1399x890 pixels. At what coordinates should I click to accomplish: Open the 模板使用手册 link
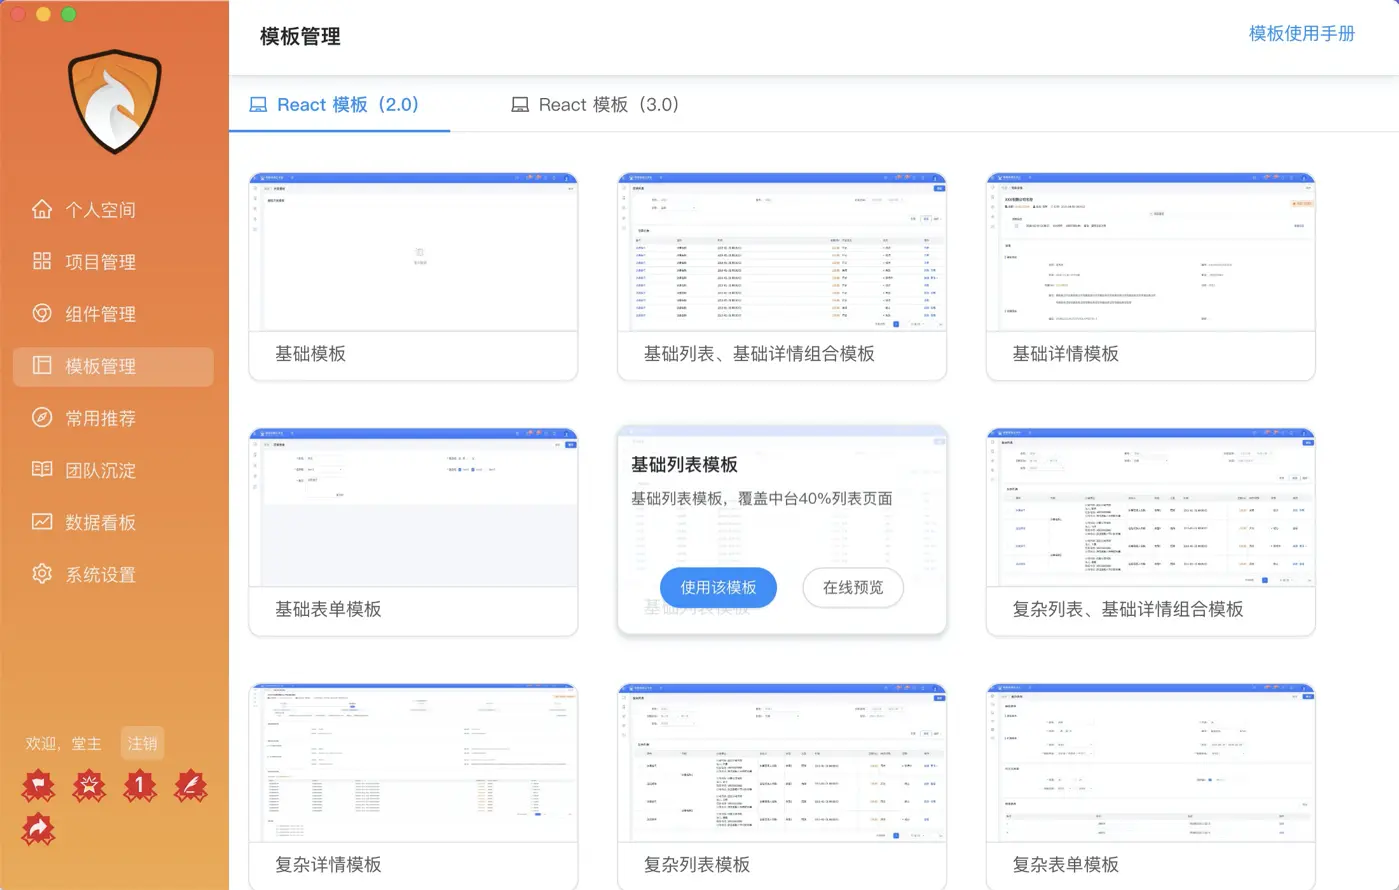click(1302, 33)
